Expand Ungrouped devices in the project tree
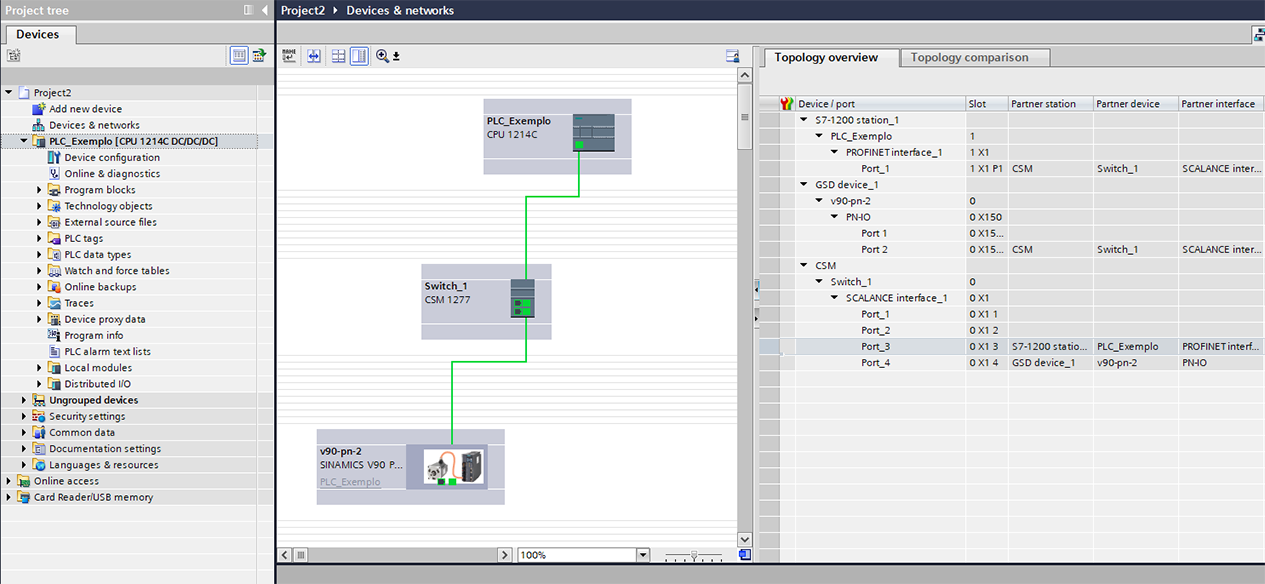This screenshot has width=1265, height=584. click(x=24, y=400)
